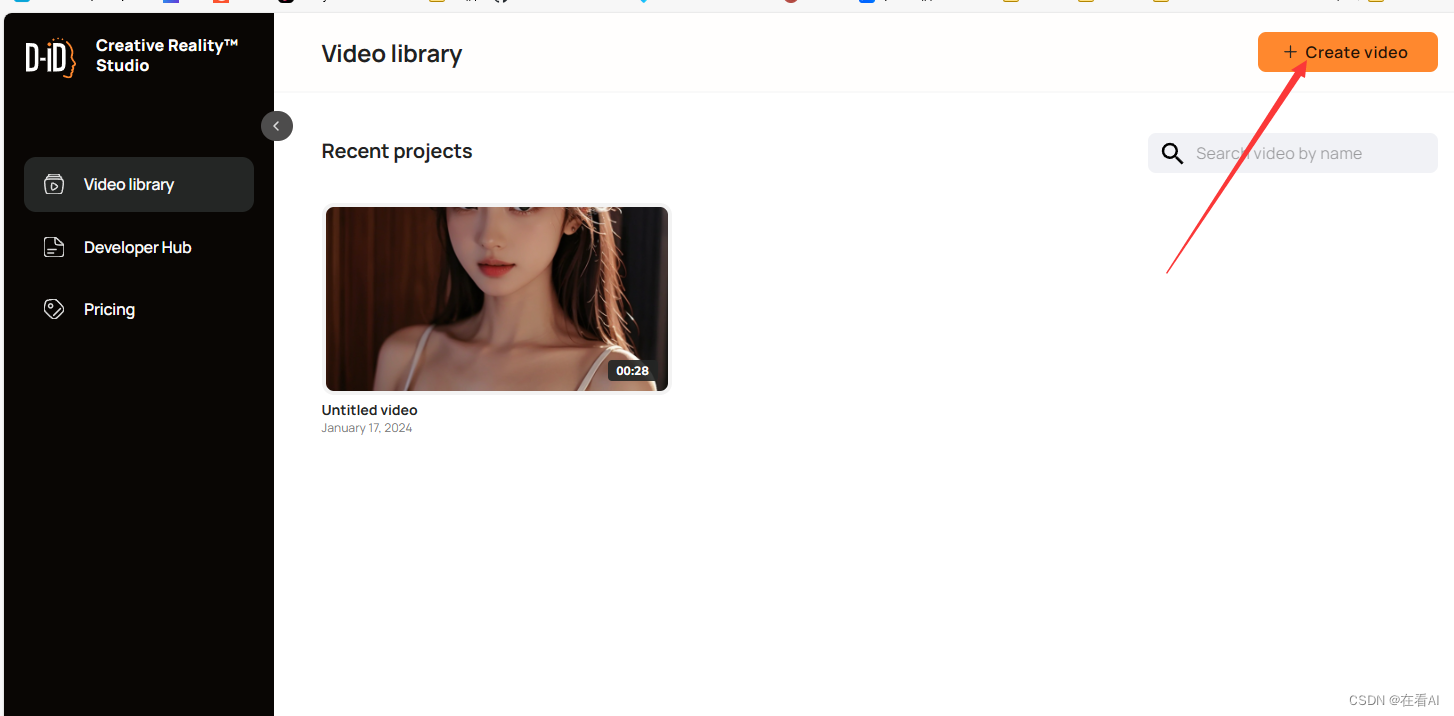Click the January 17, 2024 date
The height and width of the screenshot is (716, 1454).
click(366, 428)
